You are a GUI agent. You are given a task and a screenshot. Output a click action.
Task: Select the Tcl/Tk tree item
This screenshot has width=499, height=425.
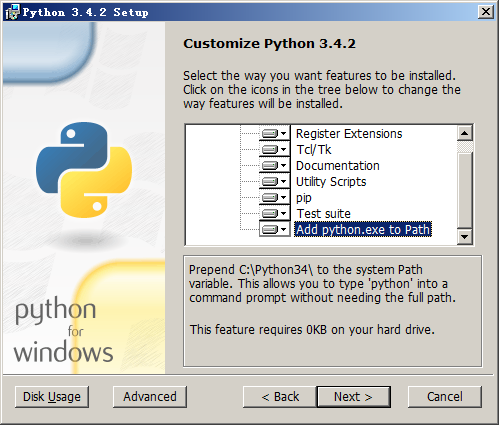click(x=314, y=150)
